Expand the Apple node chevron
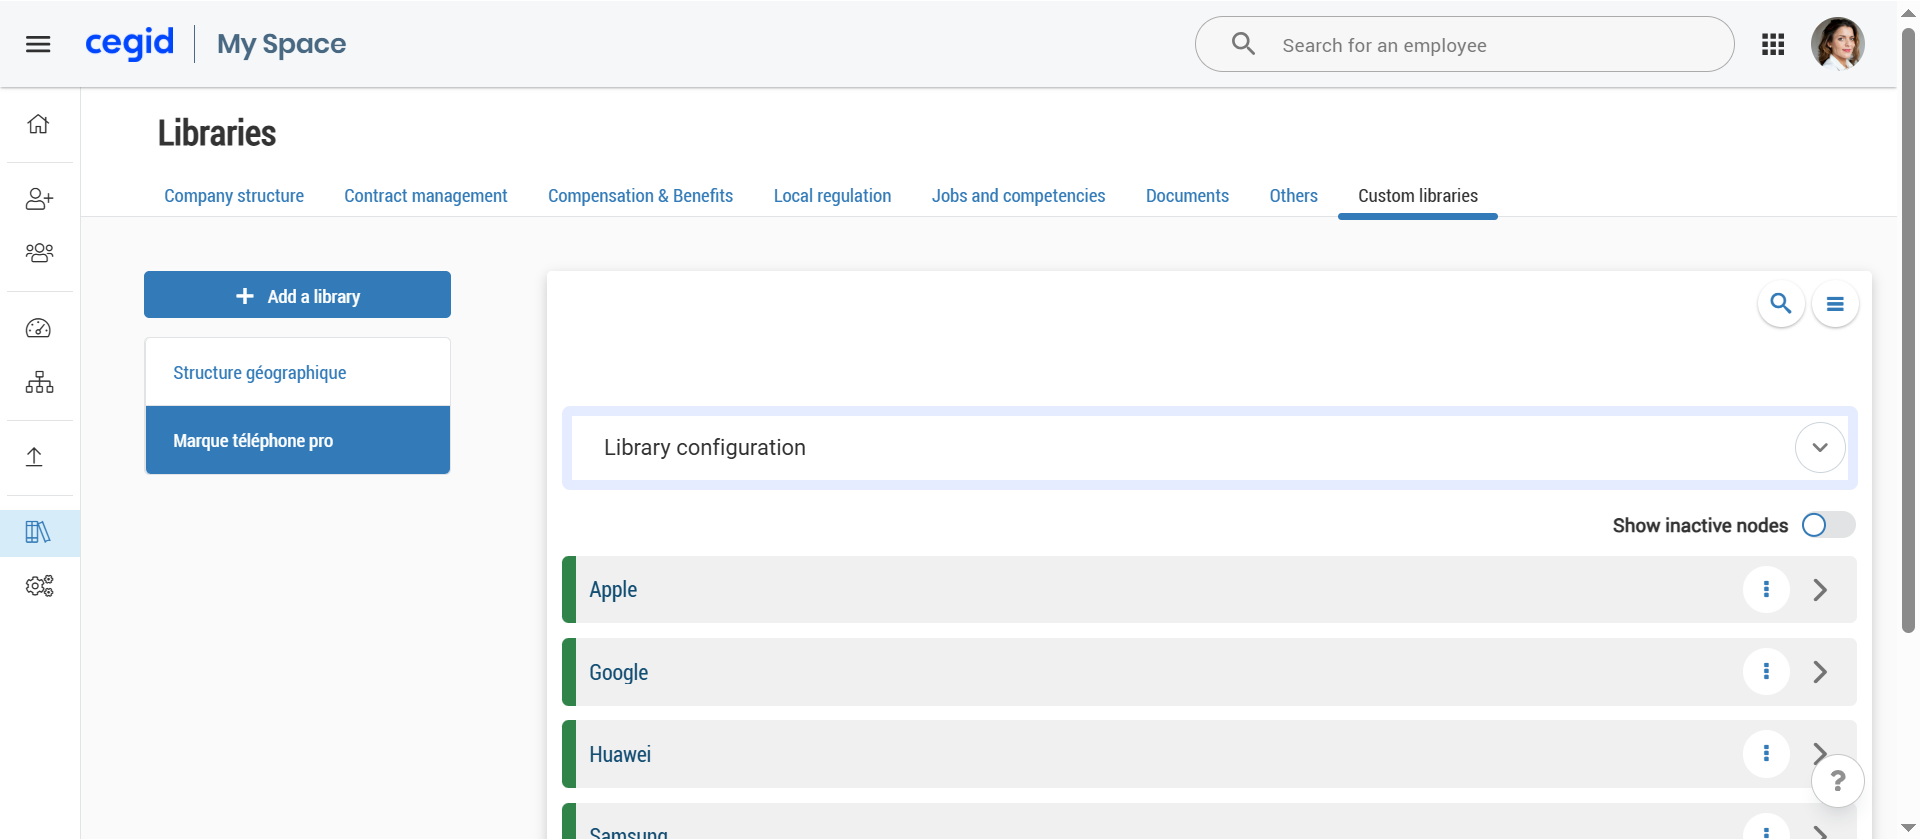This screenshot has width=1920, height=839. coord(1820,590)
